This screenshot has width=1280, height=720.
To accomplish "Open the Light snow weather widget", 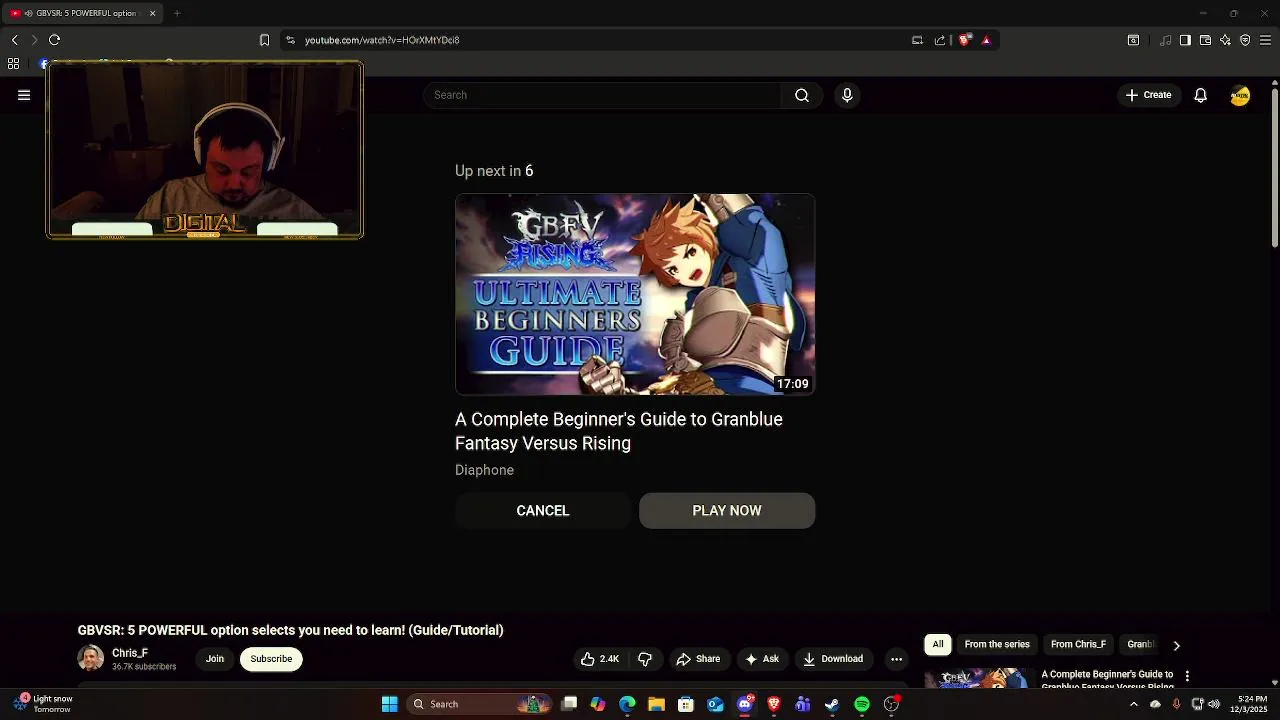I will pos(42,704).
